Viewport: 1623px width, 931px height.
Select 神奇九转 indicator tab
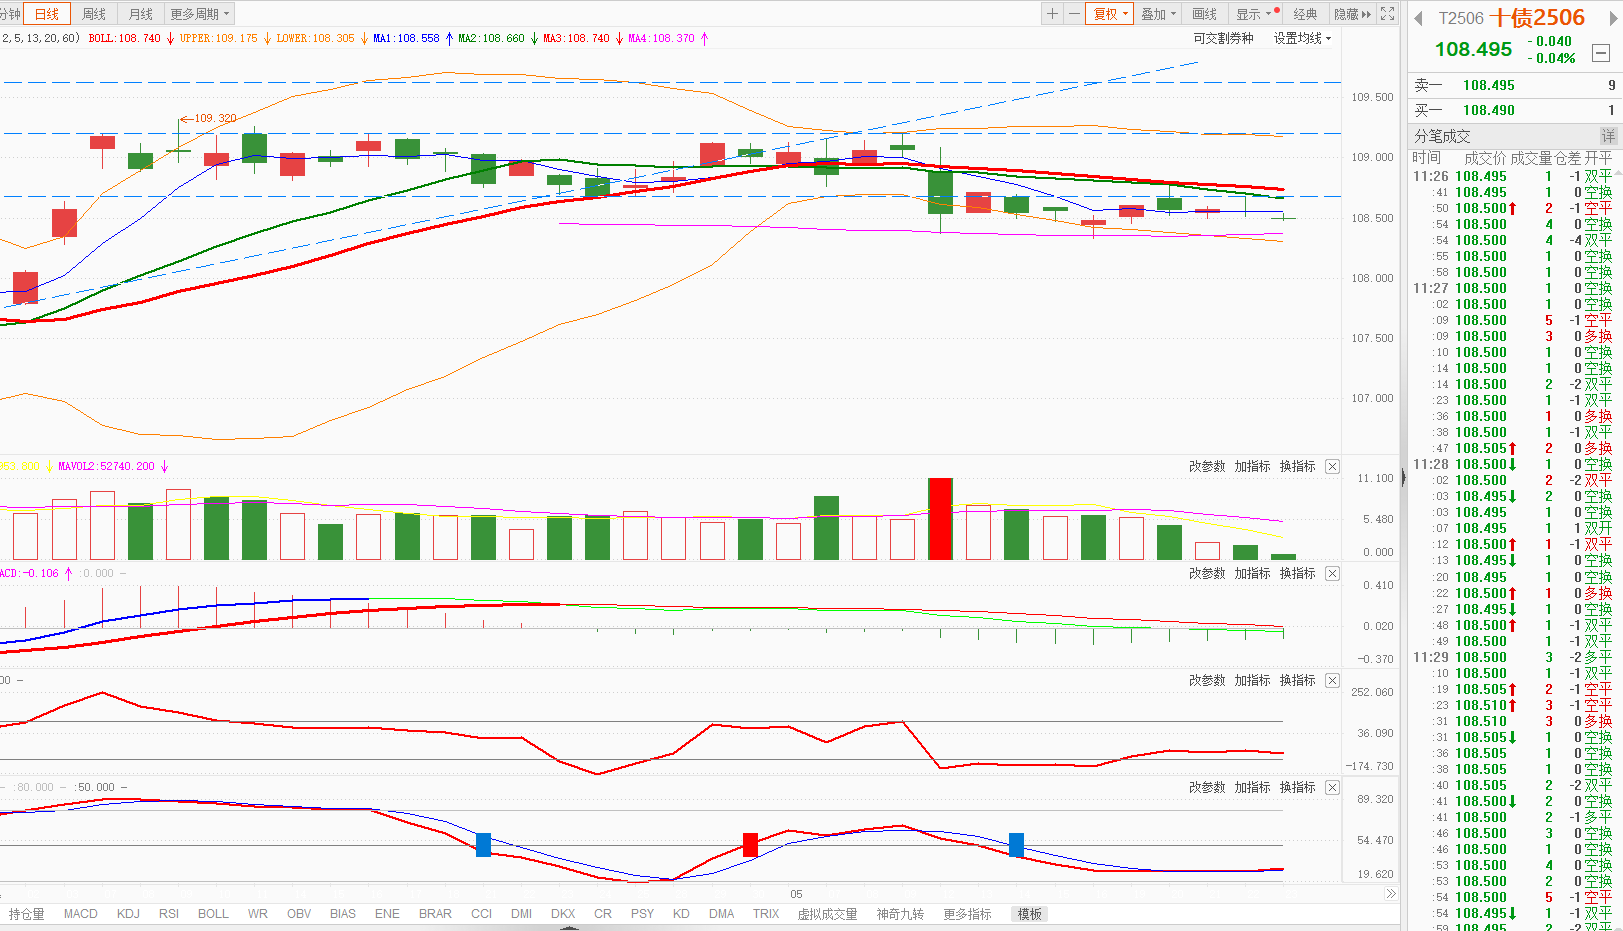point(900,914)
